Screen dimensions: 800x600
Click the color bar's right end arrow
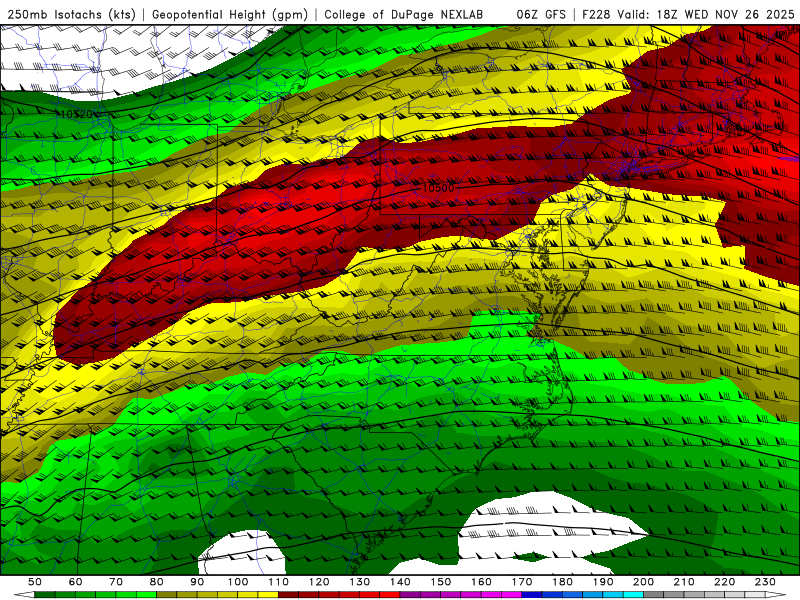pos(776,594)
